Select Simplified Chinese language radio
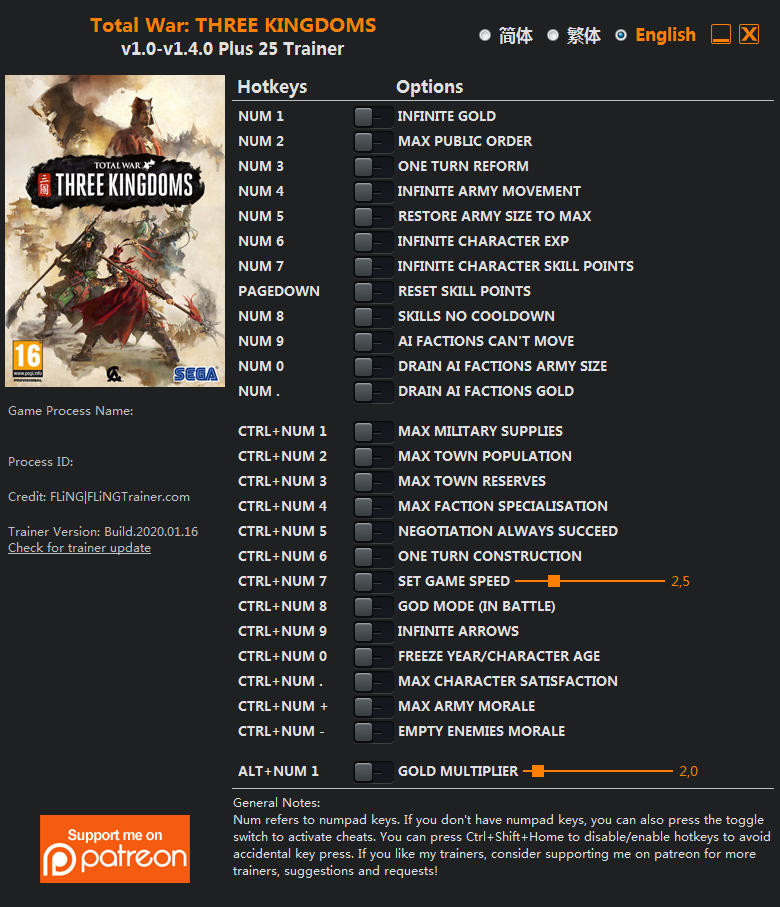Image resolution: width=780 pixels, height=907 pixels. (485, 35)
